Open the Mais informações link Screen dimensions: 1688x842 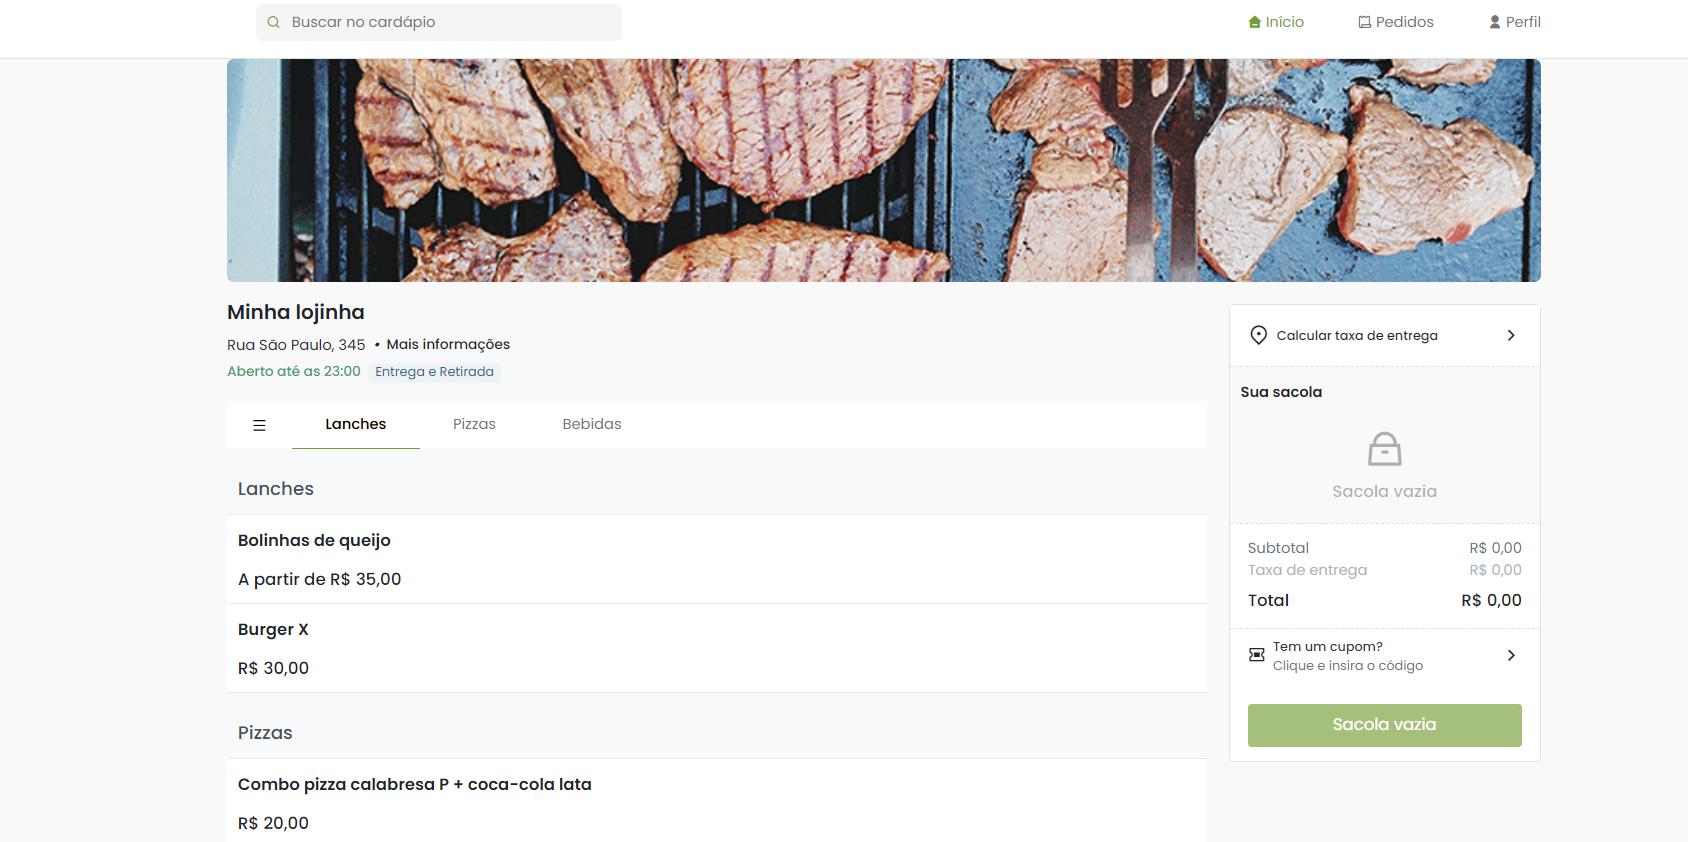(x=448, y=344)
